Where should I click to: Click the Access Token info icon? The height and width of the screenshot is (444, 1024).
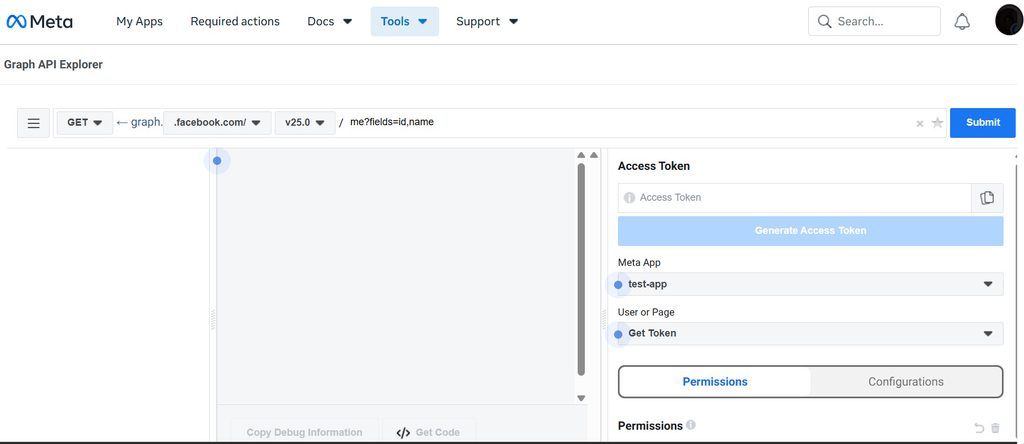point(629,198)
